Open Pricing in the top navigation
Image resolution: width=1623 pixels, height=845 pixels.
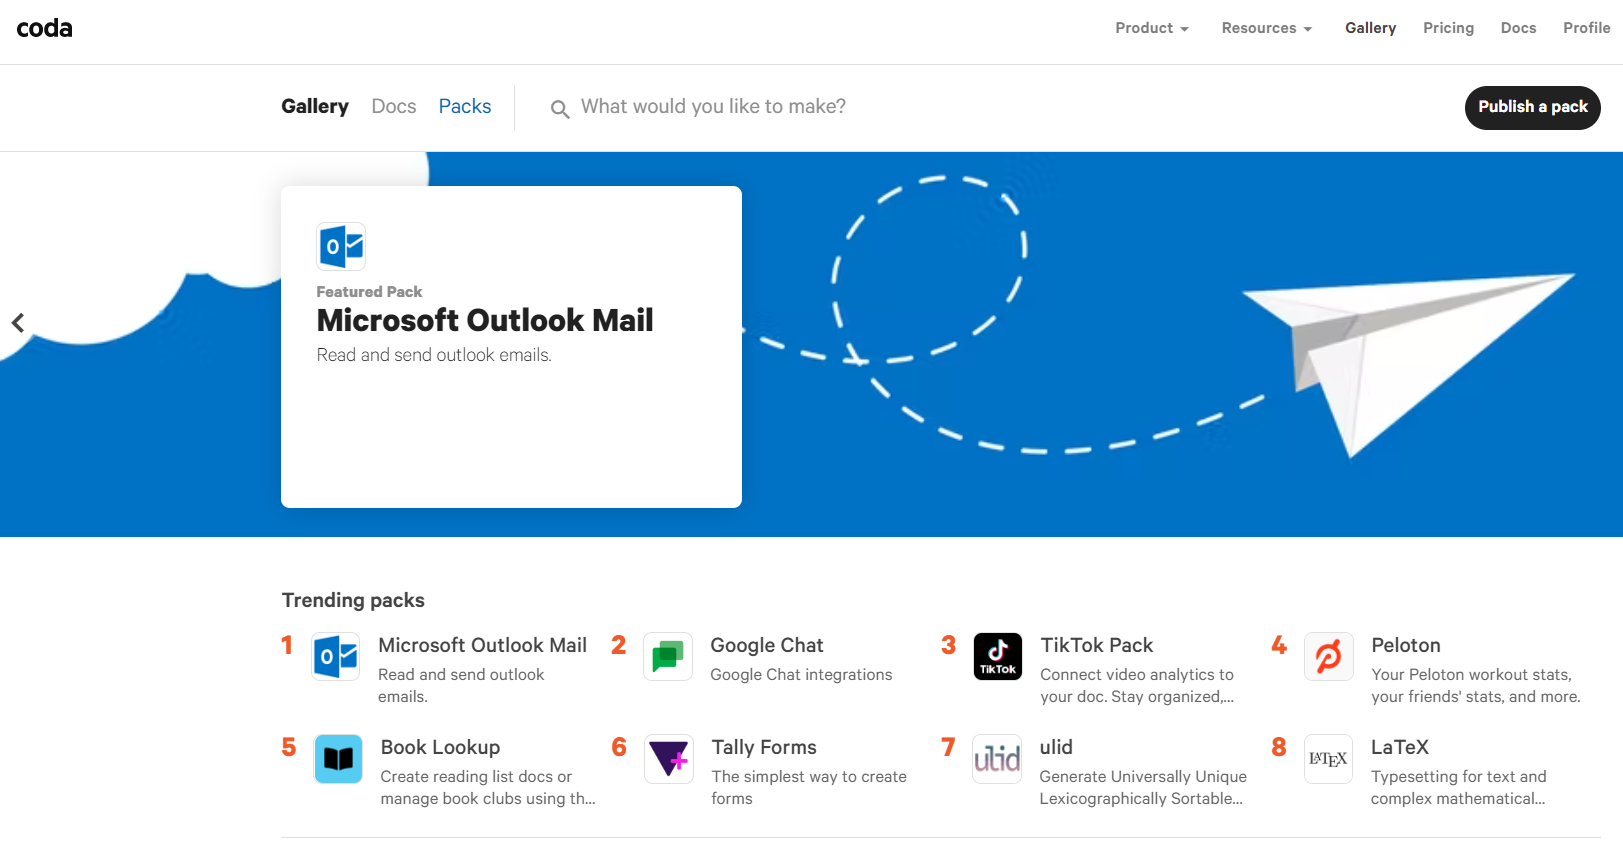(1448, 28)
